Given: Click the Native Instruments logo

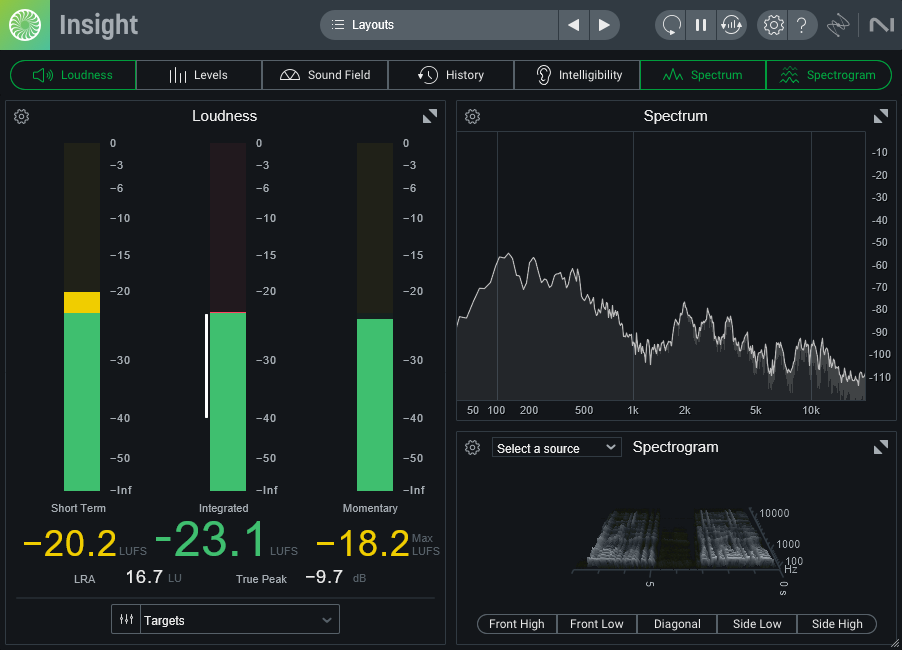Looking at the screenshot, I should click(881, 25).
